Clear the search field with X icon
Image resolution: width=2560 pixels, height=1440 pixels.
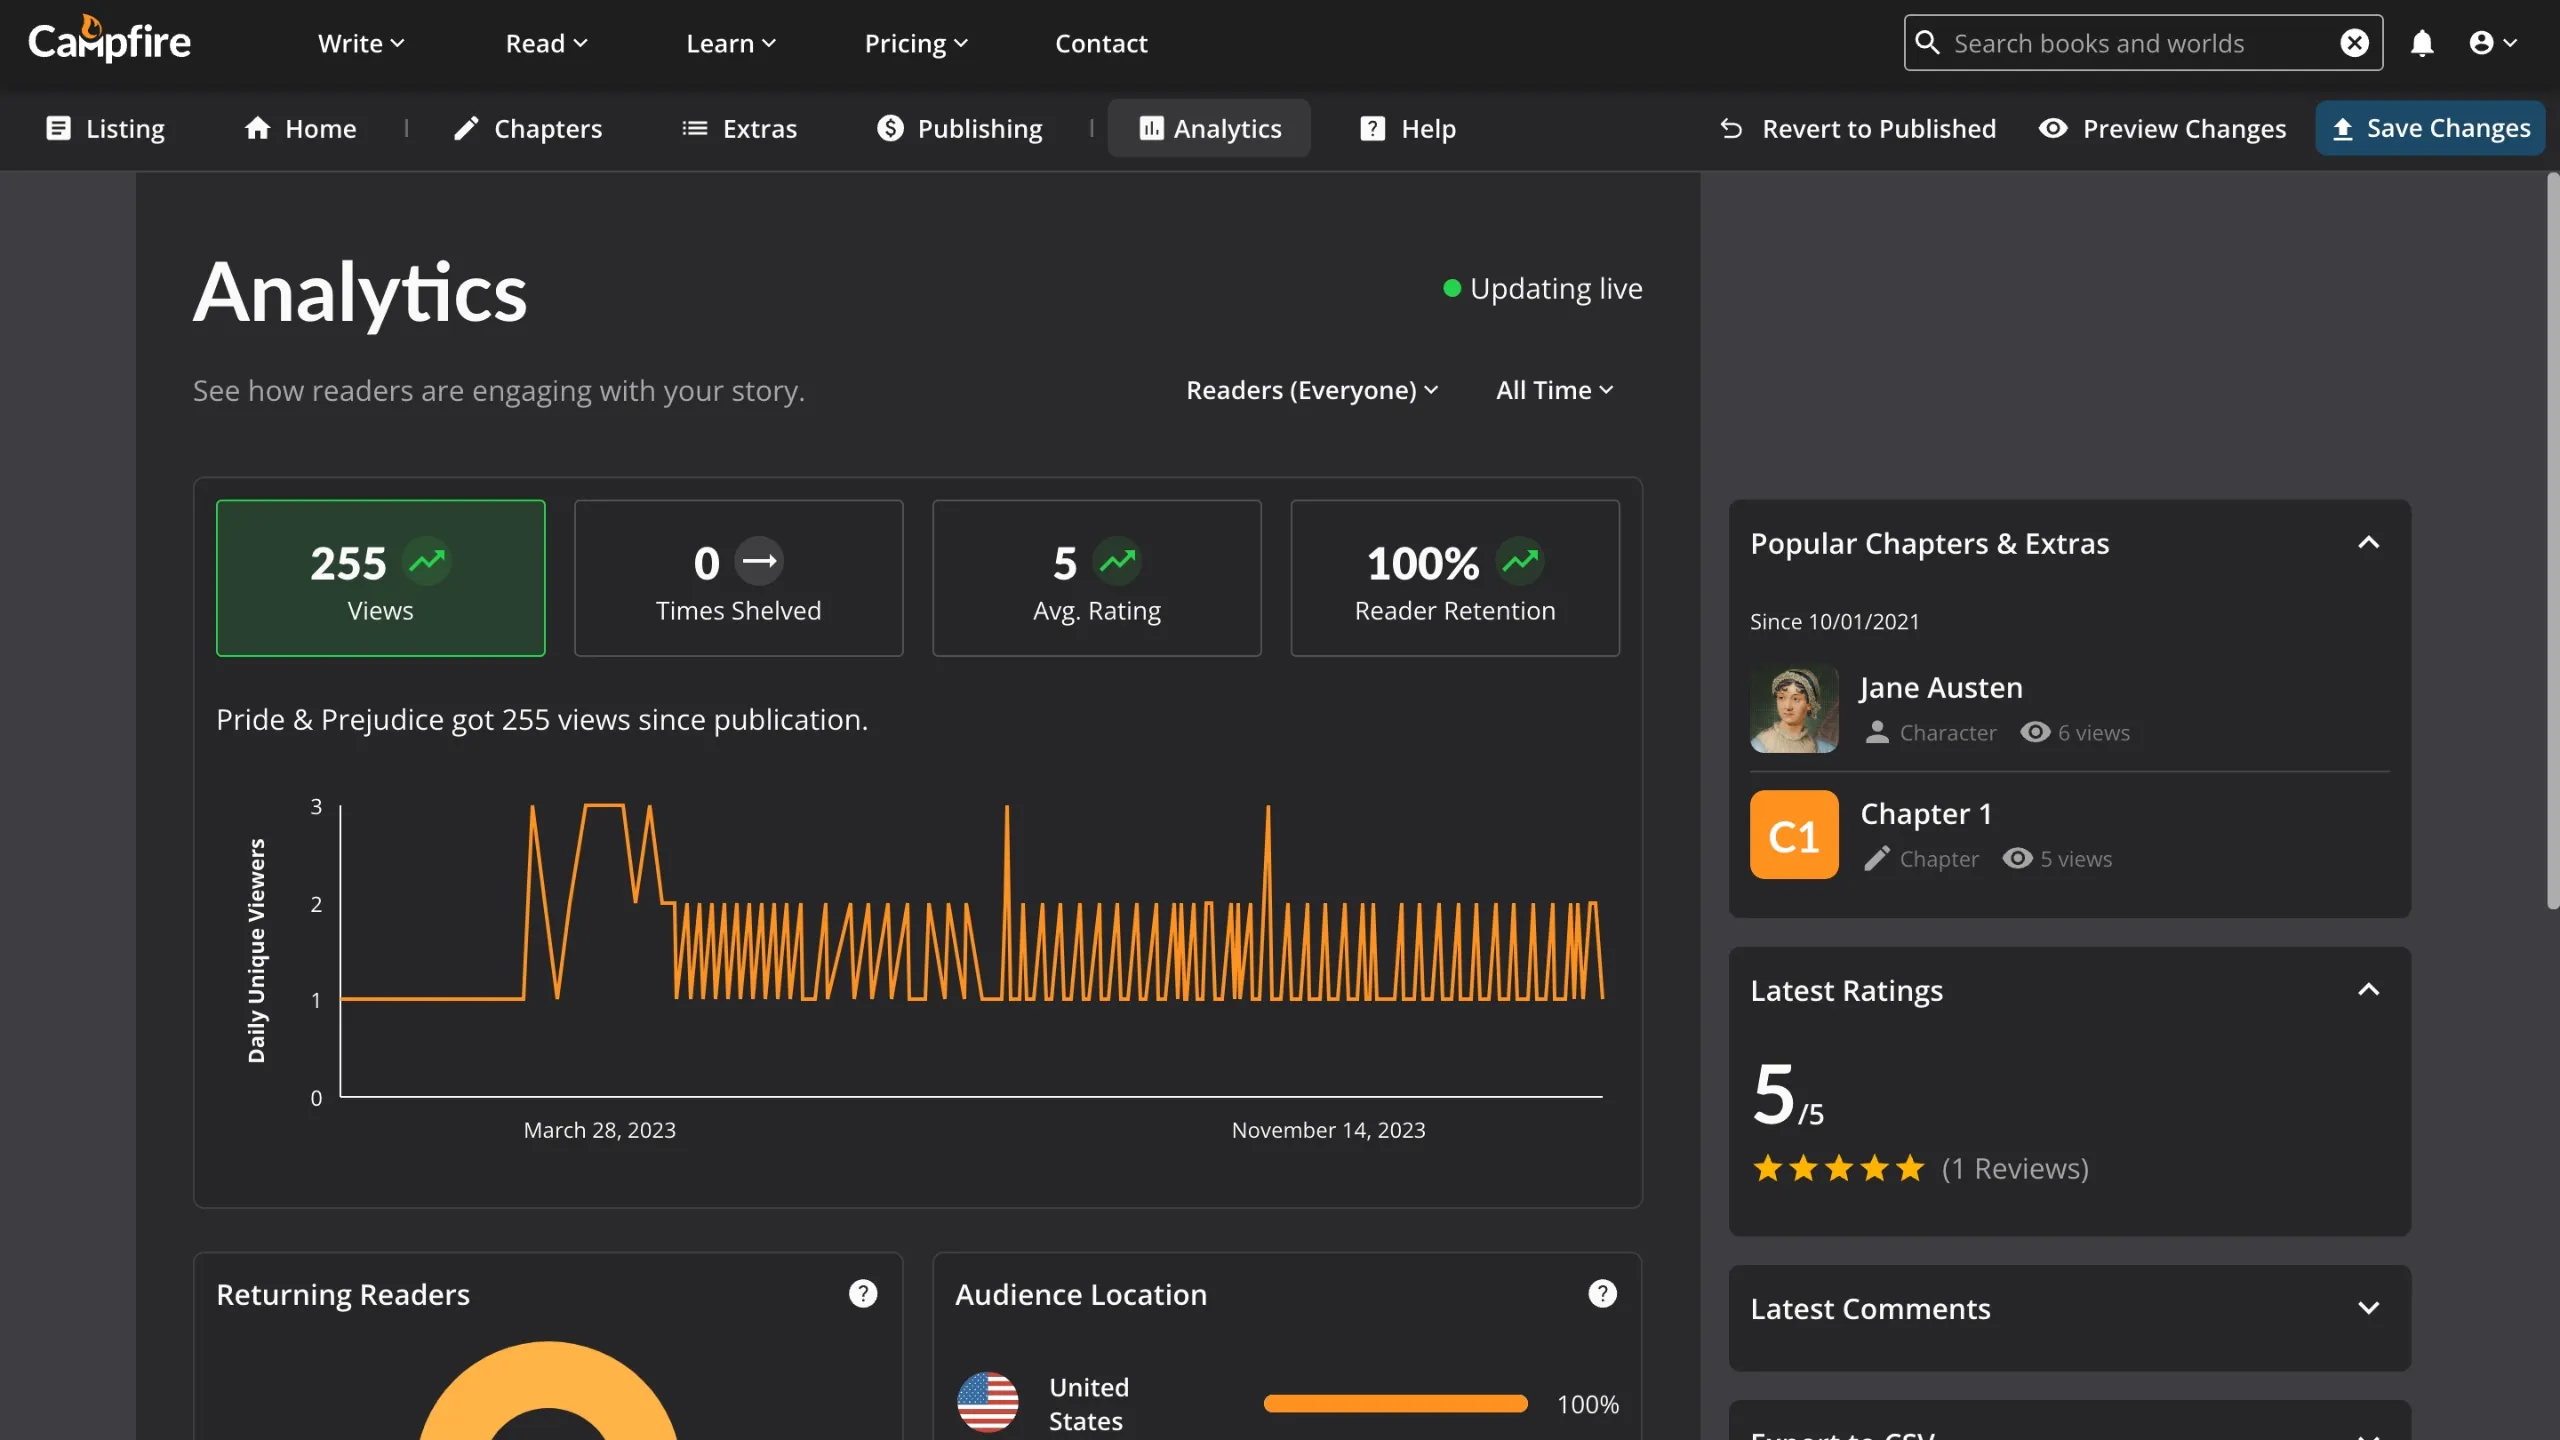[x=2354, y=43]
